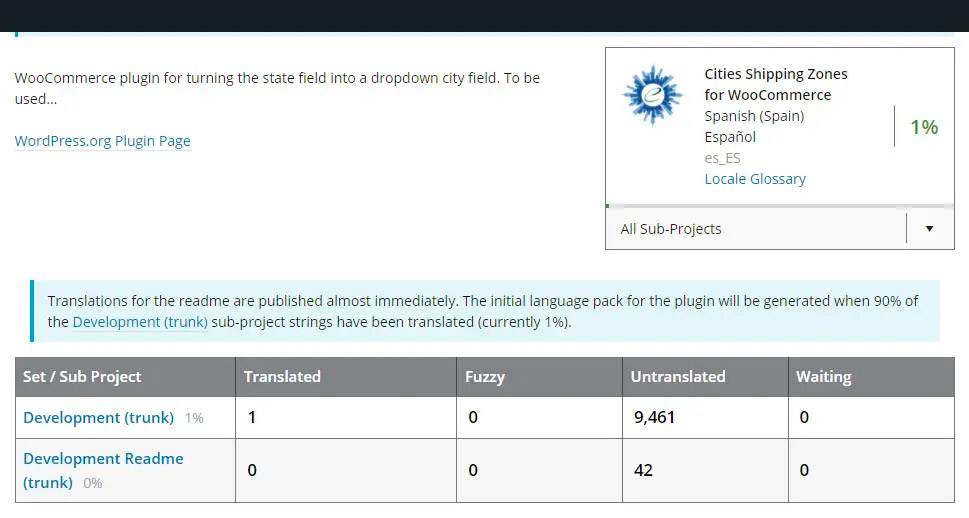Click Waiting count for Development Readme row

point(804,470)
